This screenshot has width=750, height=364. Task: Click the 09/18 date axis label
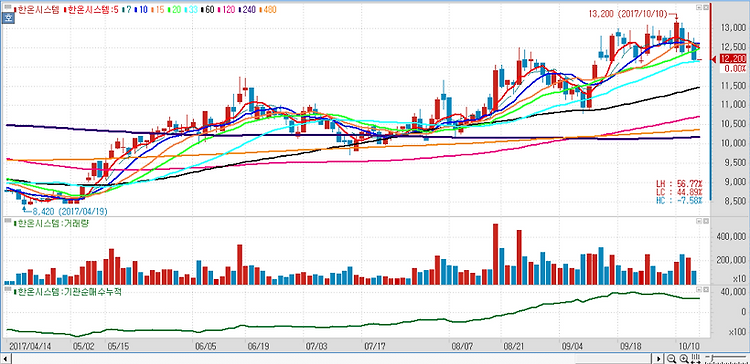click(630, 345)
